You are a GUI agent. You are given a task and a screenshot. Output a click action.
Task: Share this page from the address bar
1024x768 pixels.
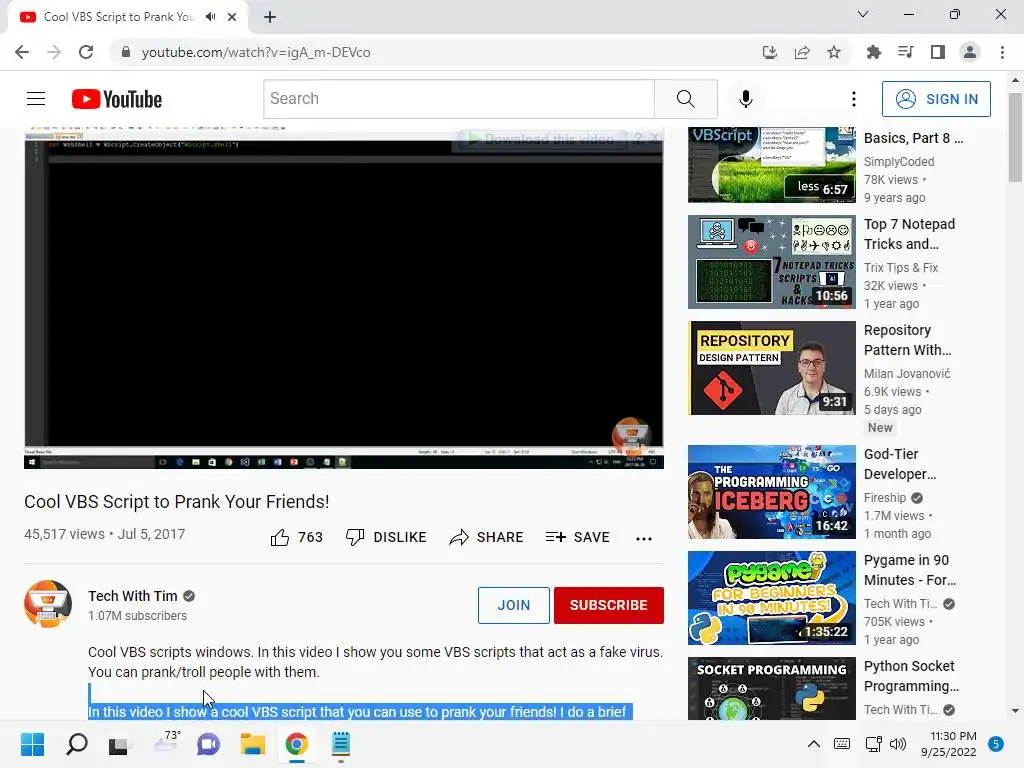coord(802,52)
